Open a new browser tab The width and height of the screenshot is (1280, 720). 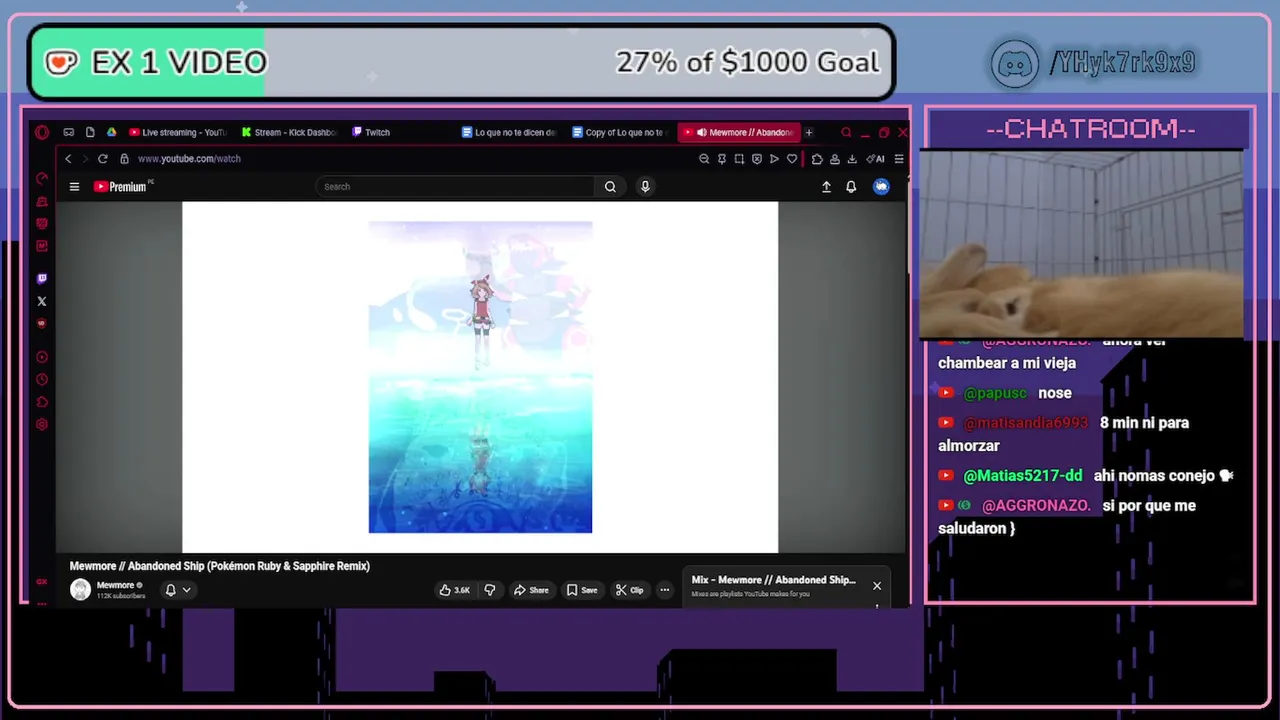(x=809, y=132)
